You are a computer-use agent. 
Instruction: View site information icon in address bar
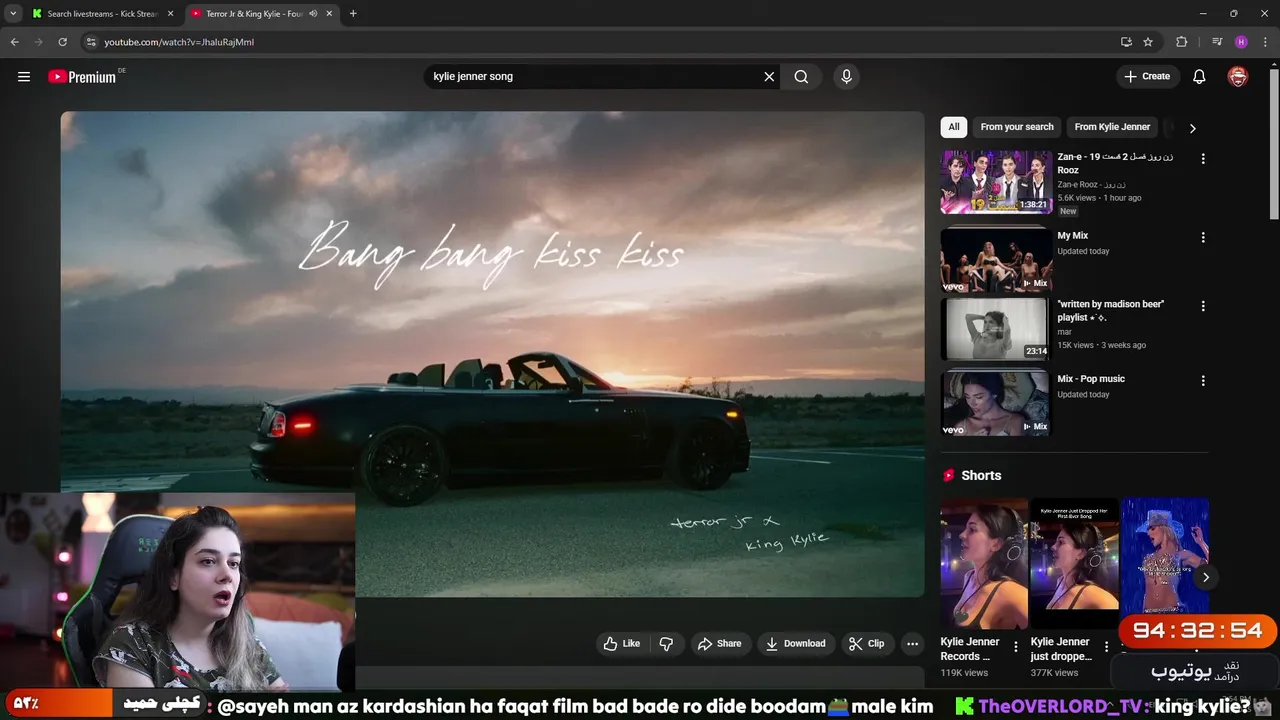tap(91, 42)
